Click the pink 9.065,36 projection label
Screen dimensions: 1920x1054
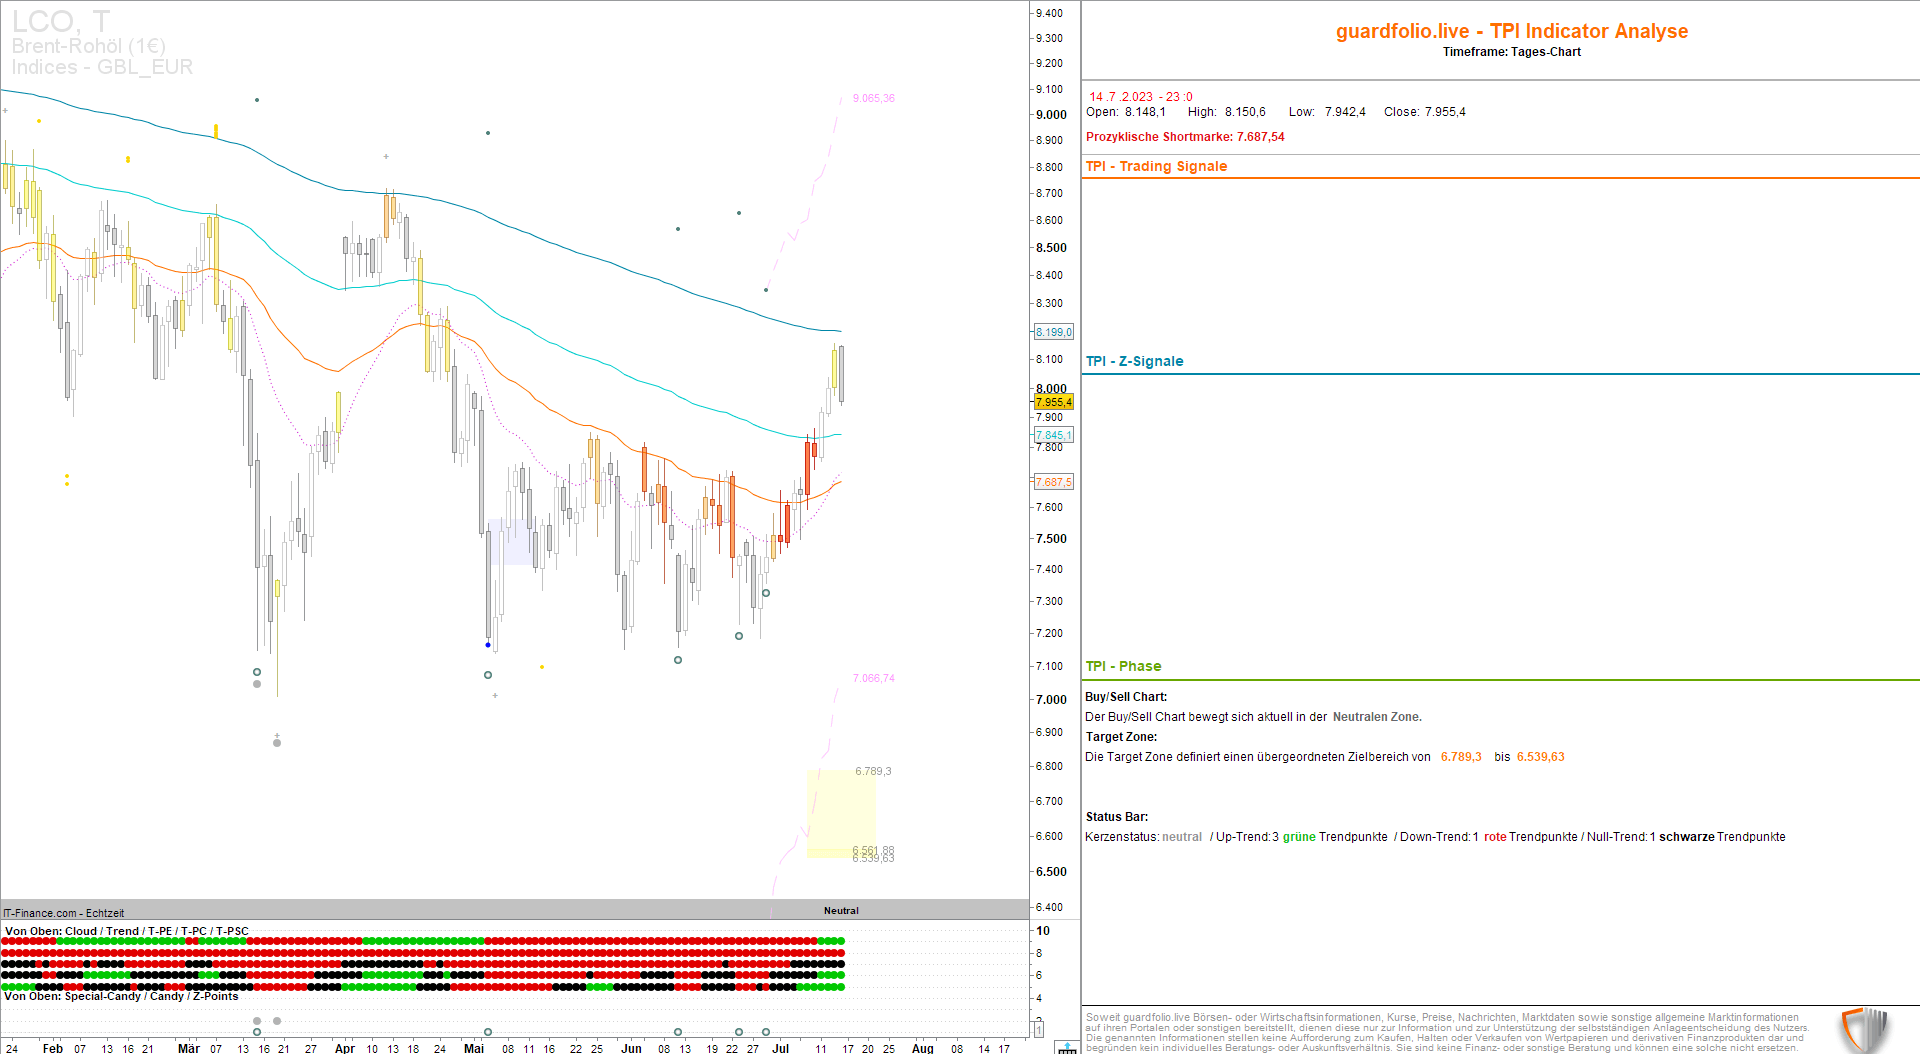point(873,98)
